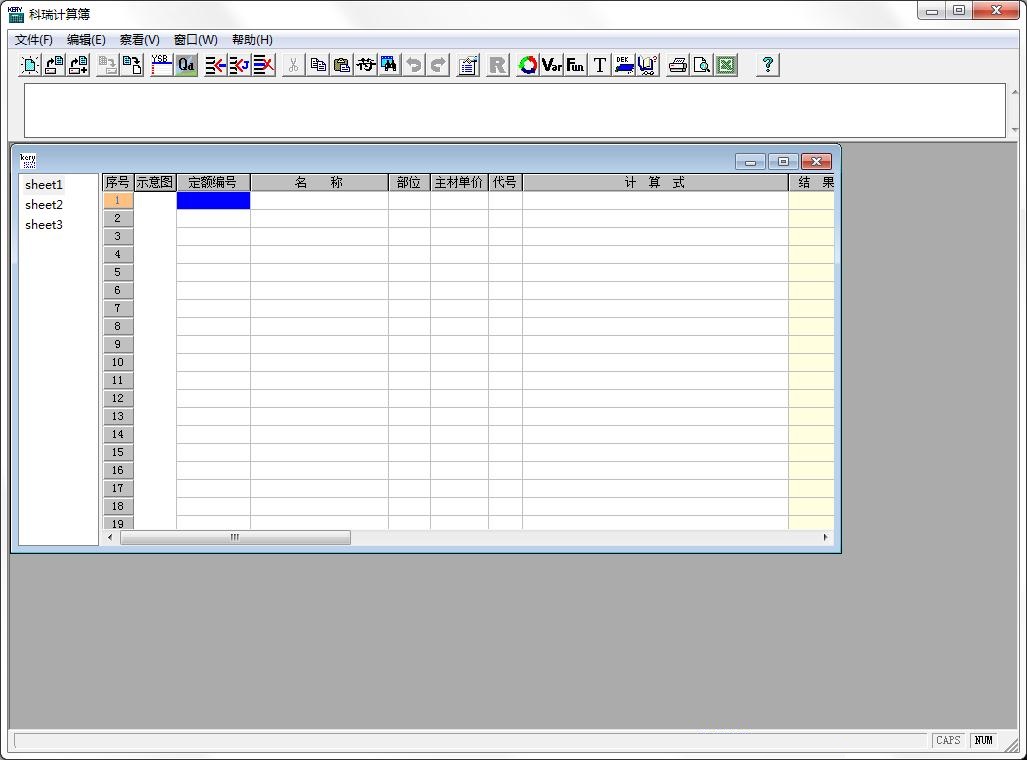The width and height of the screenshot is (1027, 760).
Task: Open the 文件(F) menu
Action: coord(34,40)
